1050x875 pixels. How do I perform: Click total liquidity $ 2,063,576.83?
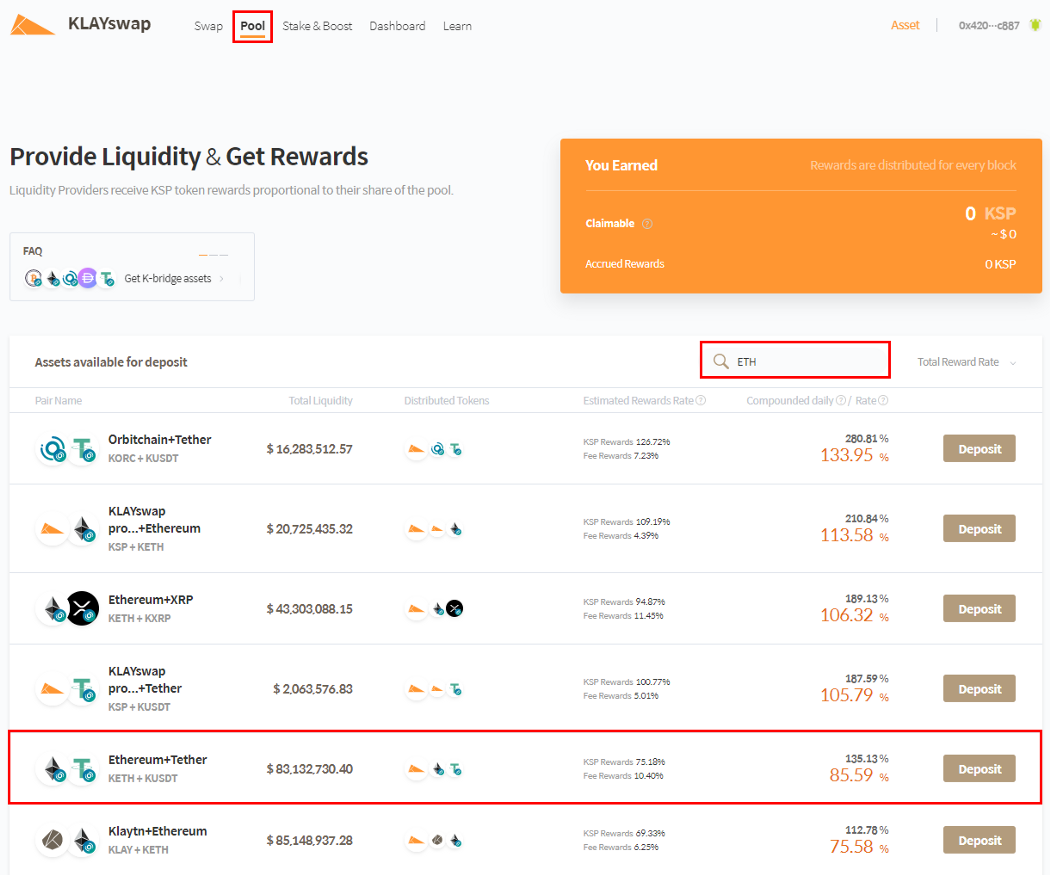pos(313,689)
